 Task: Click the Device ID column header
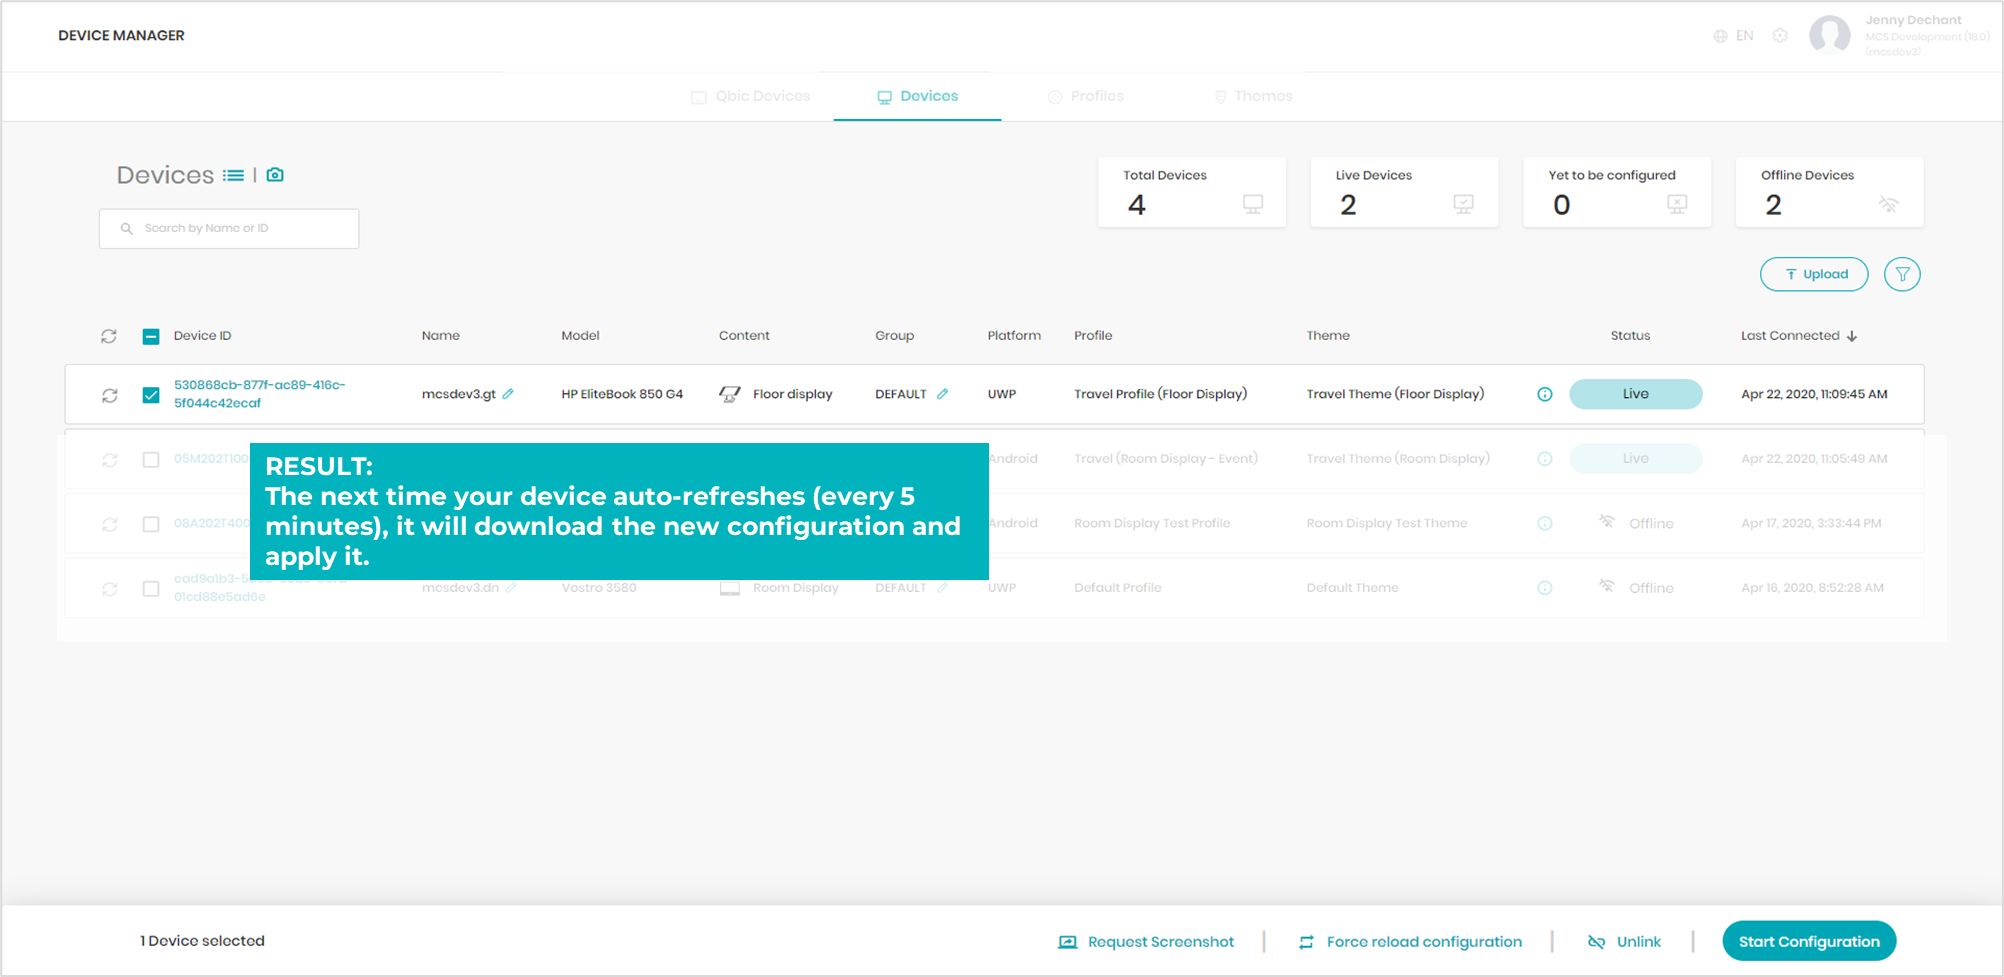tap(203, 336)
